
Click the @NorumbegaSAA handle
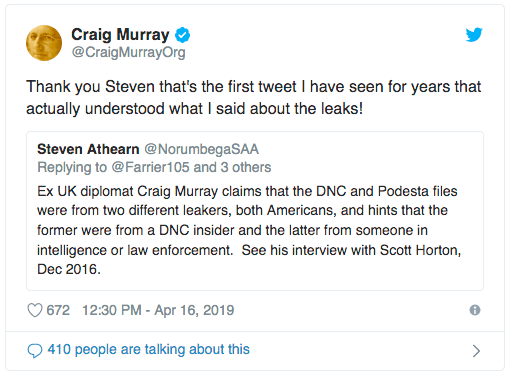pyautogui.click(x=201, y=149)
